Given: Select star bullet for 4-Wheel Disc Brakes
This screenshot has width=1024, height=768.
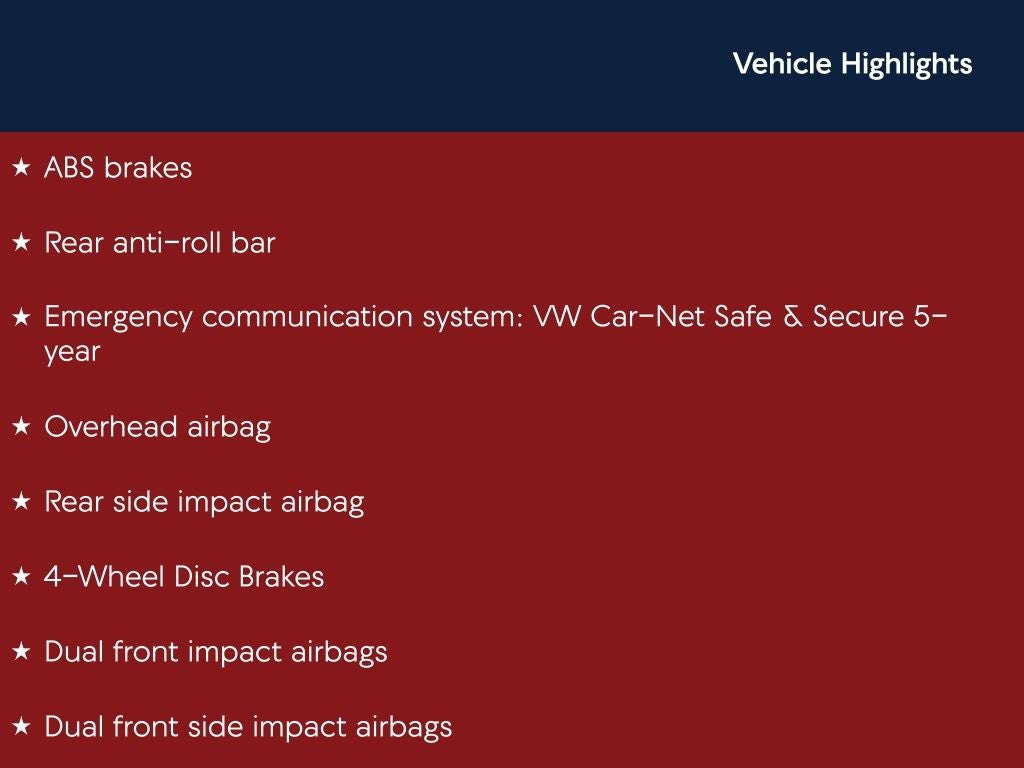Looking at the screenshot, I should [21, 577].
